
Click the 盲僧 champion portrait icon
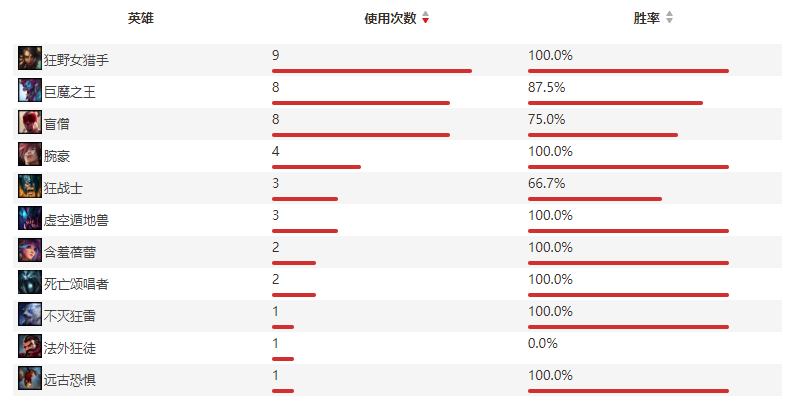[x=30, y=122]
